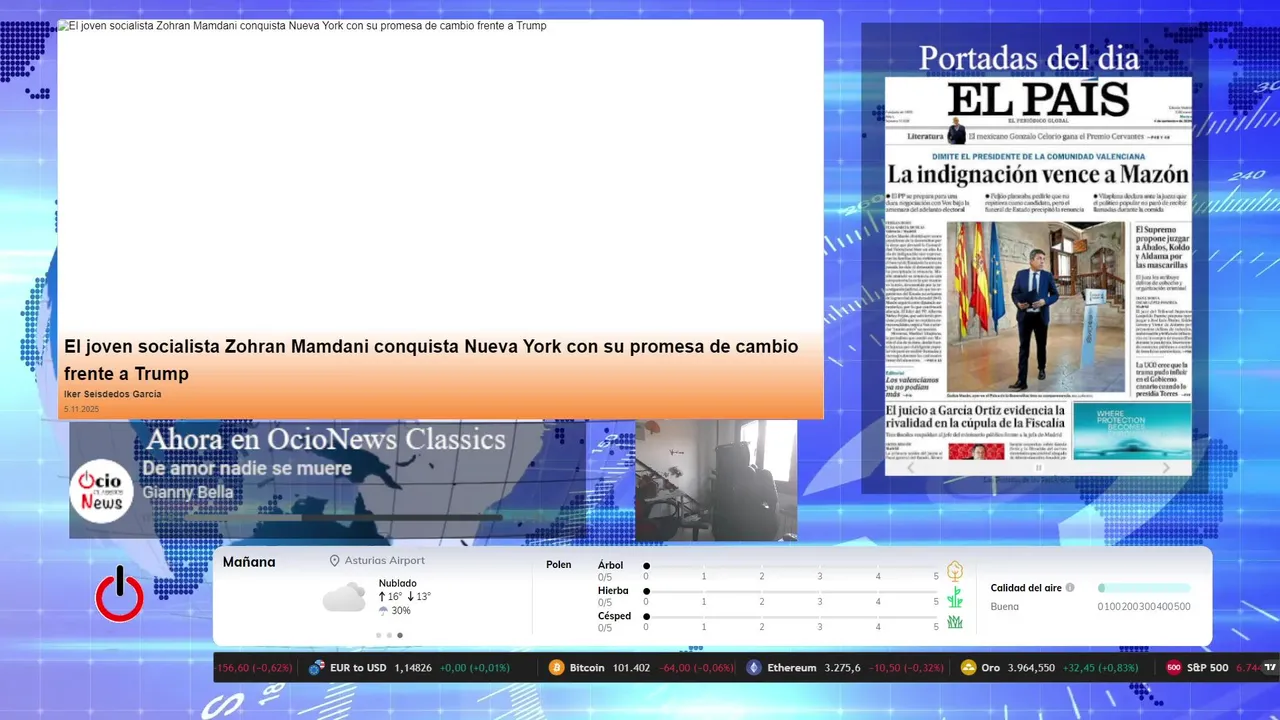Click the location pin by Asturias Airport
Screen dimensions: 1280x720
click(x=335, y=561)
